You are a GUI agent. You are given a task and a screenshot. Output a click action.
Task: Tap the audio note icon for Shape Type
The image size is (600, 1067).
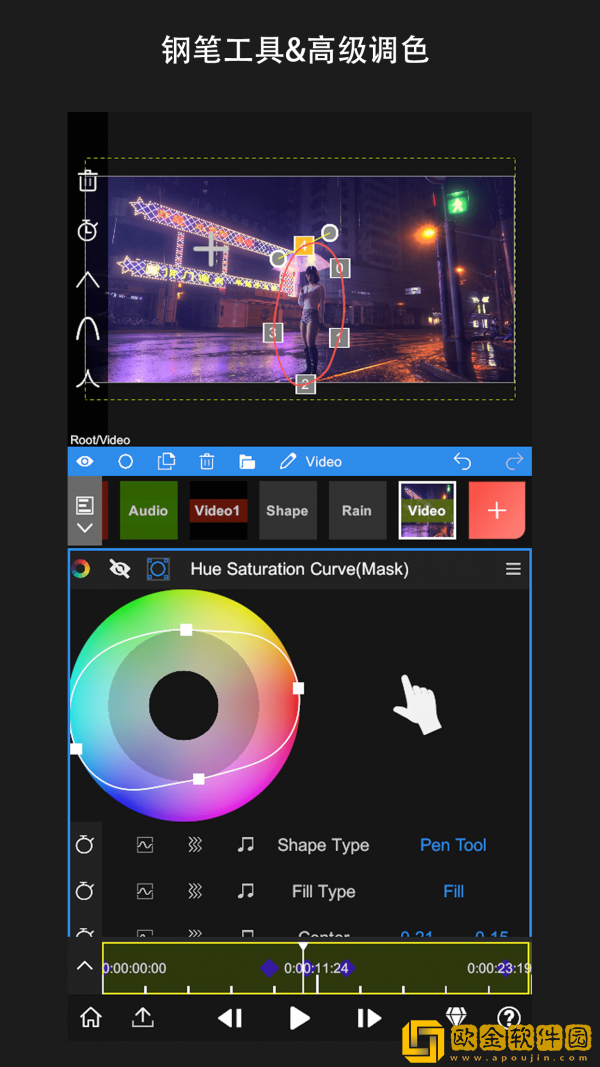245,844
